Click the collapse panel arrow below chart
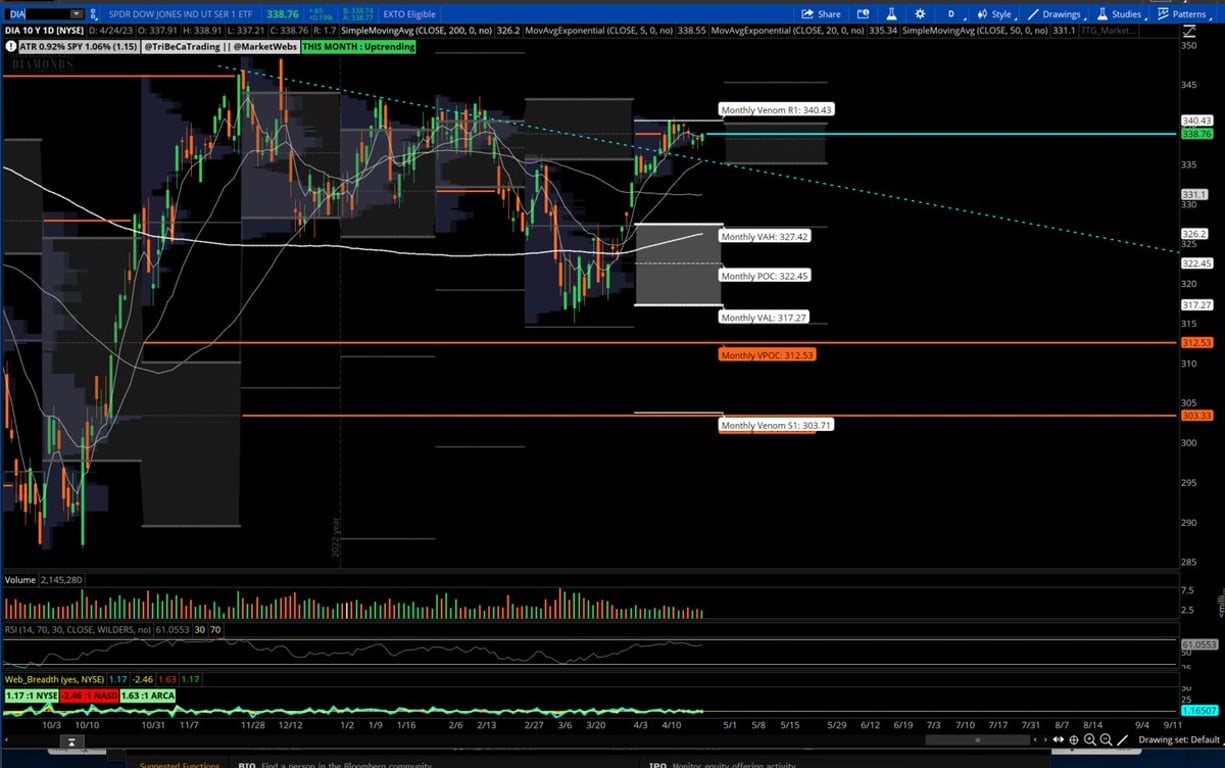The height and width of the screenshot is (768, 1225). point(71,742)
